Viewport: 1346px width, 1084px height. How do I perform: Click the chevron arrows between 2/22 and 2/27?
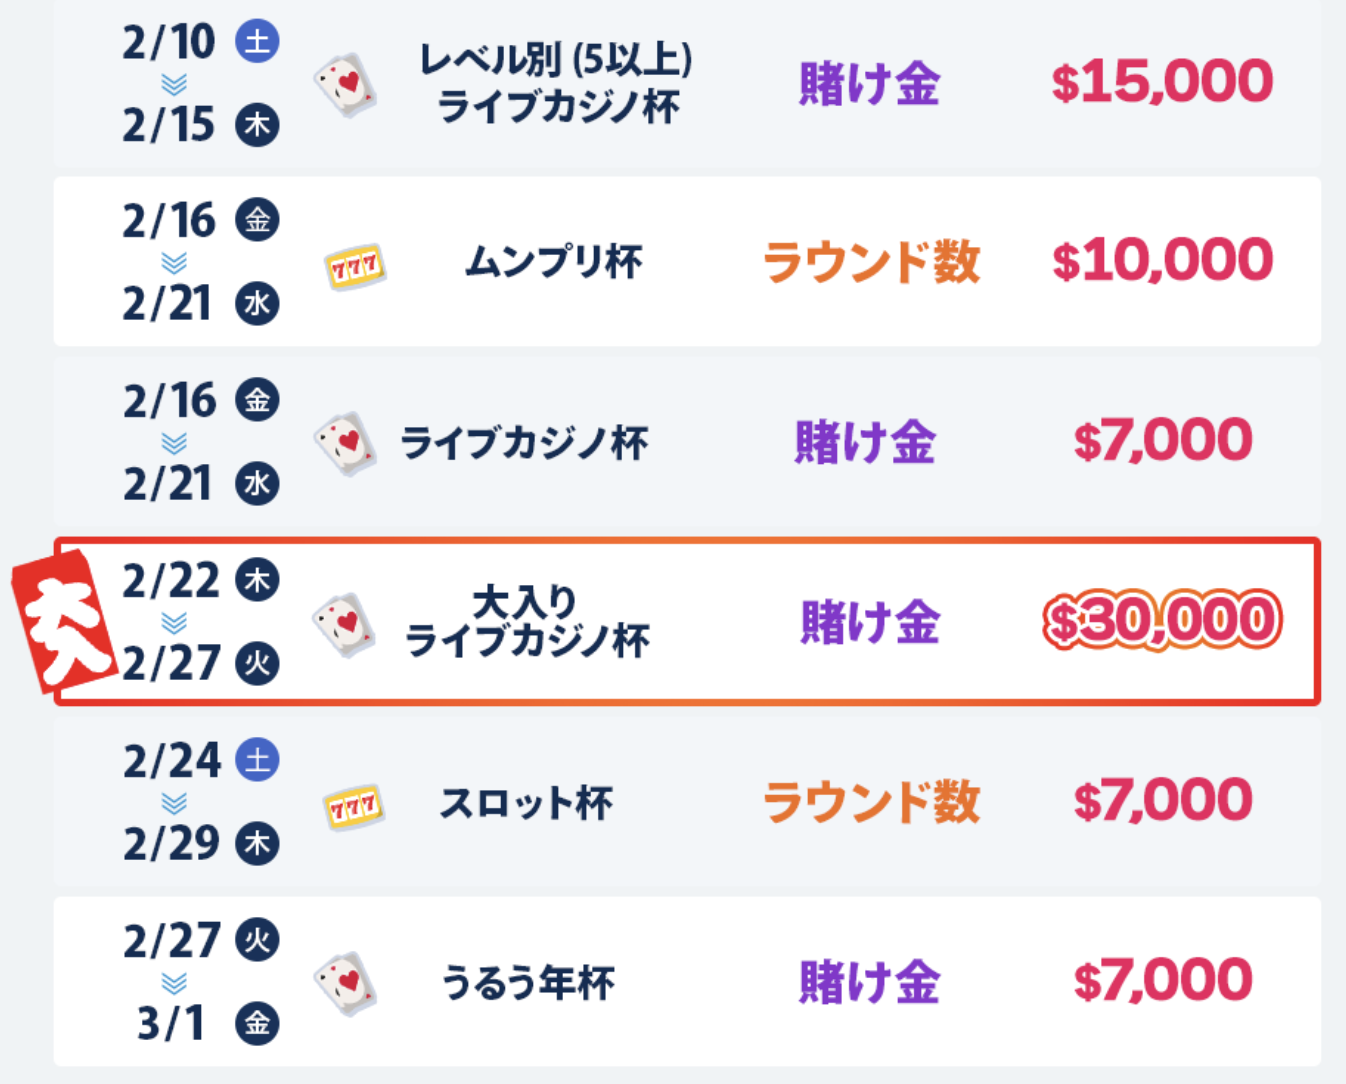[x=174, y=623]
